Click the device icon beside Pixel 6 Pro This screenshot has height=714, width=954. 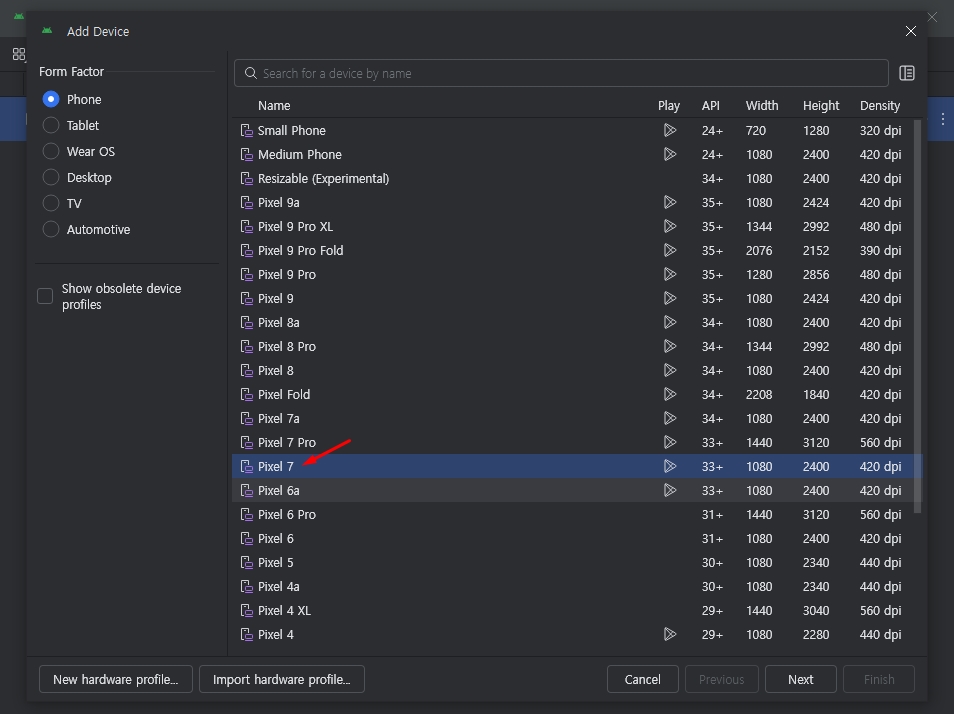[x=246, y=515]
